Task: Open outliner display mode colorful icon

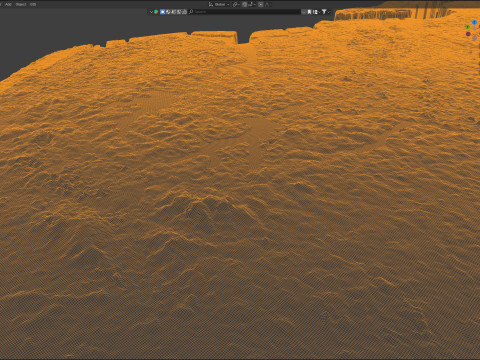Action: [x=156, y=12]
